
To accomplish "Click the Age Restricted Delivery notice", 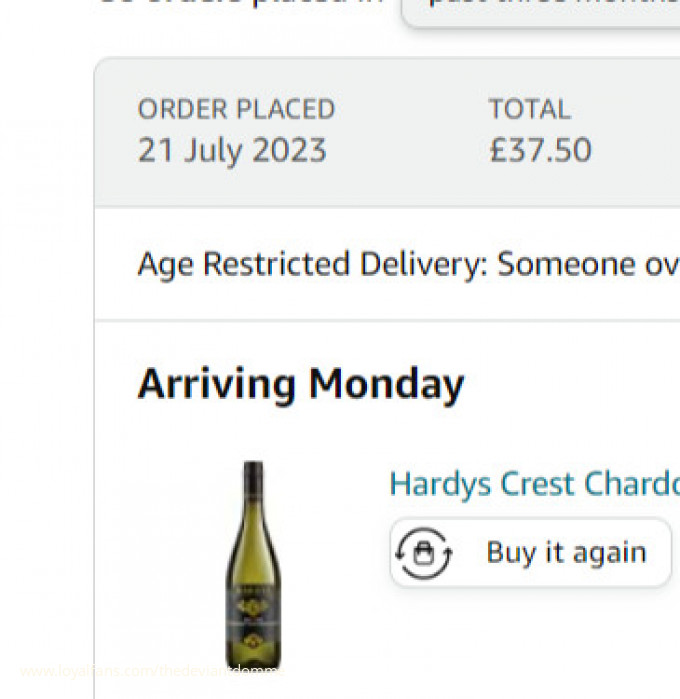I will pos(408,265).
